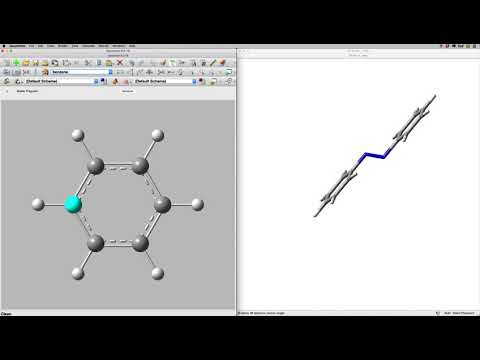The height and width of the screenshot is (360, 480).
Task: Select the rightmost carbon atom of the ring
Action: 162,204
